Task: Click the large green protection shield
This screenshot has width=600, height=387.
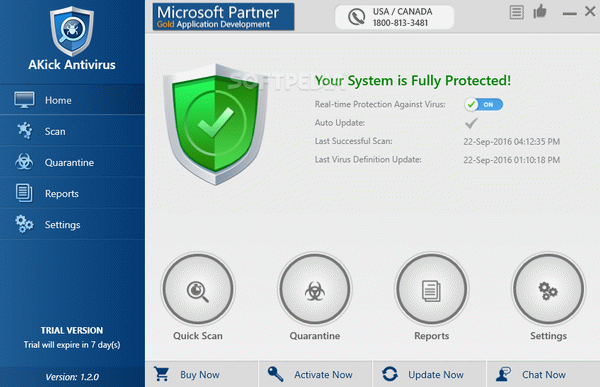Action: coord(215,124)
